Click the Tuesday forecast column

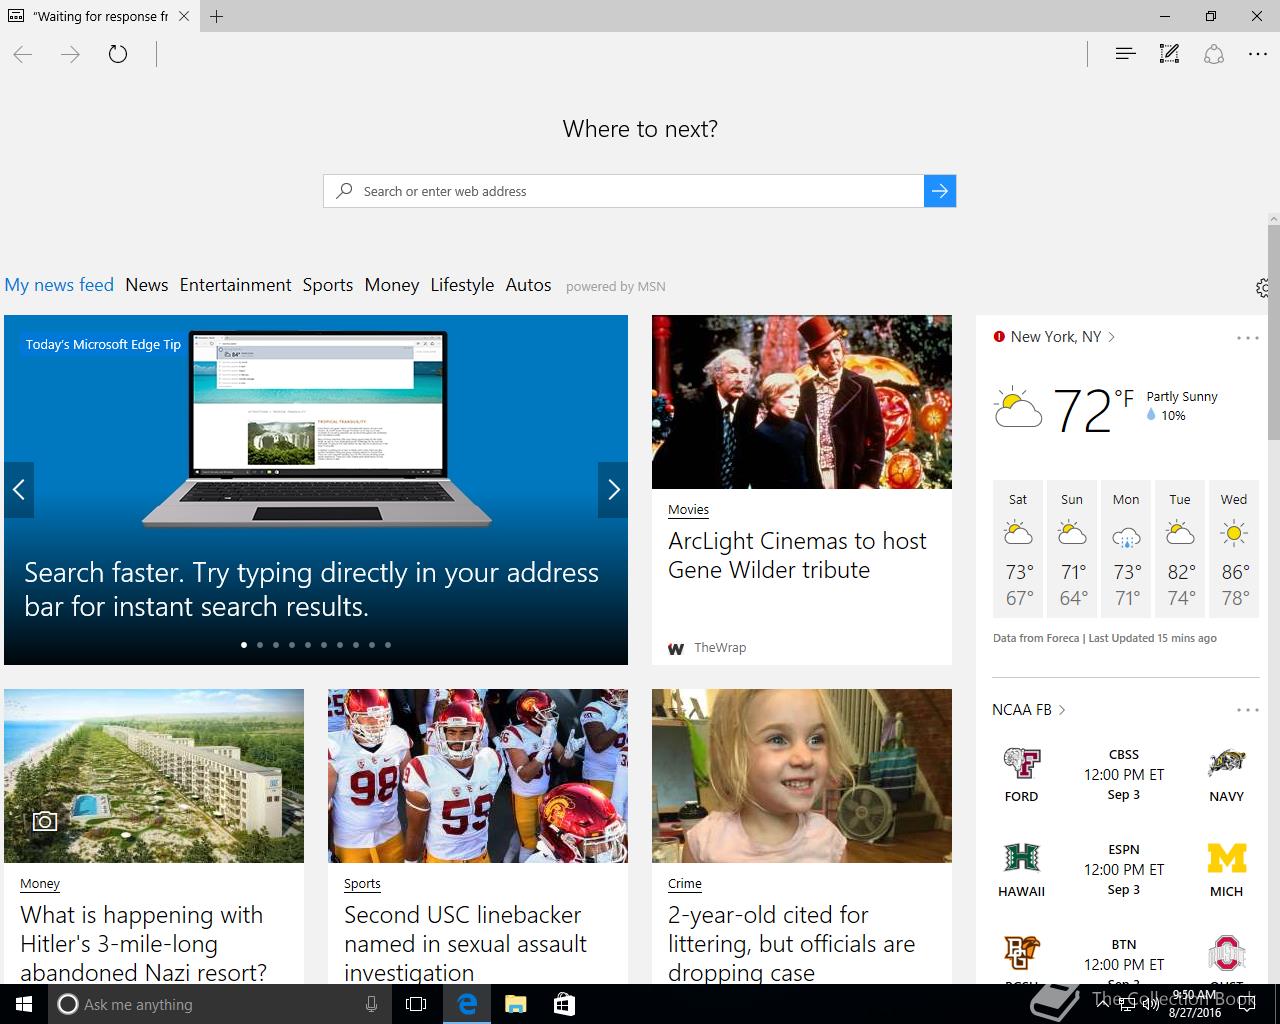point(1180,549)
